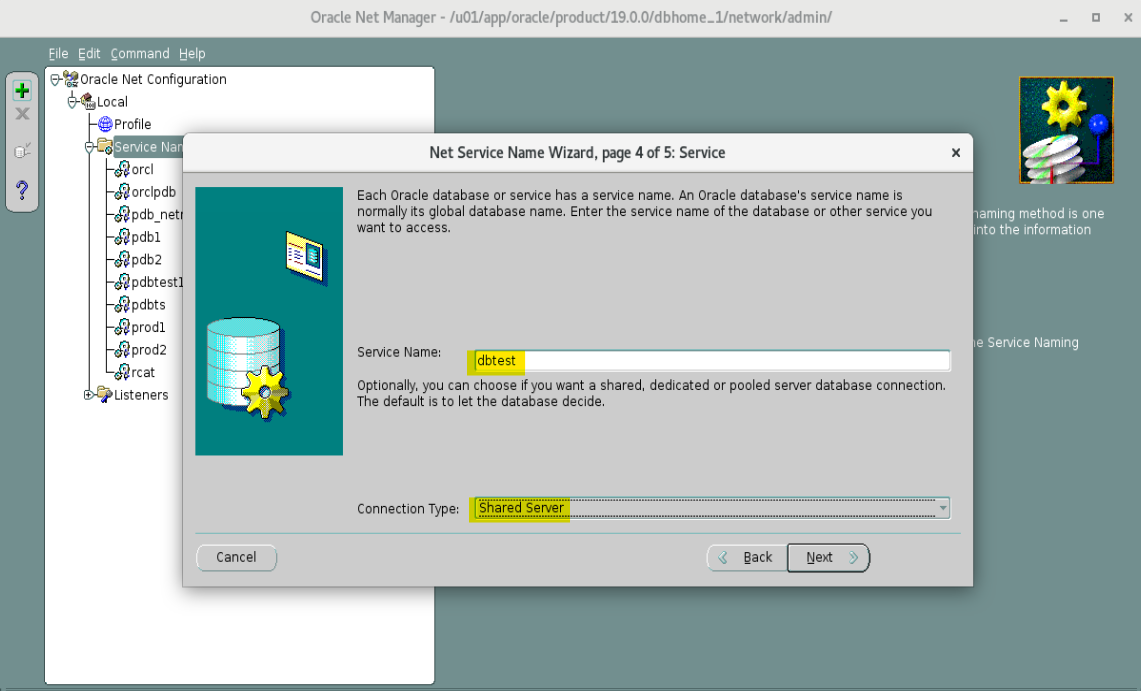This screenshot has width=1141, height=691.
Task: Collapse the Oracle Net Configuration node
Action: coord(55,79)
